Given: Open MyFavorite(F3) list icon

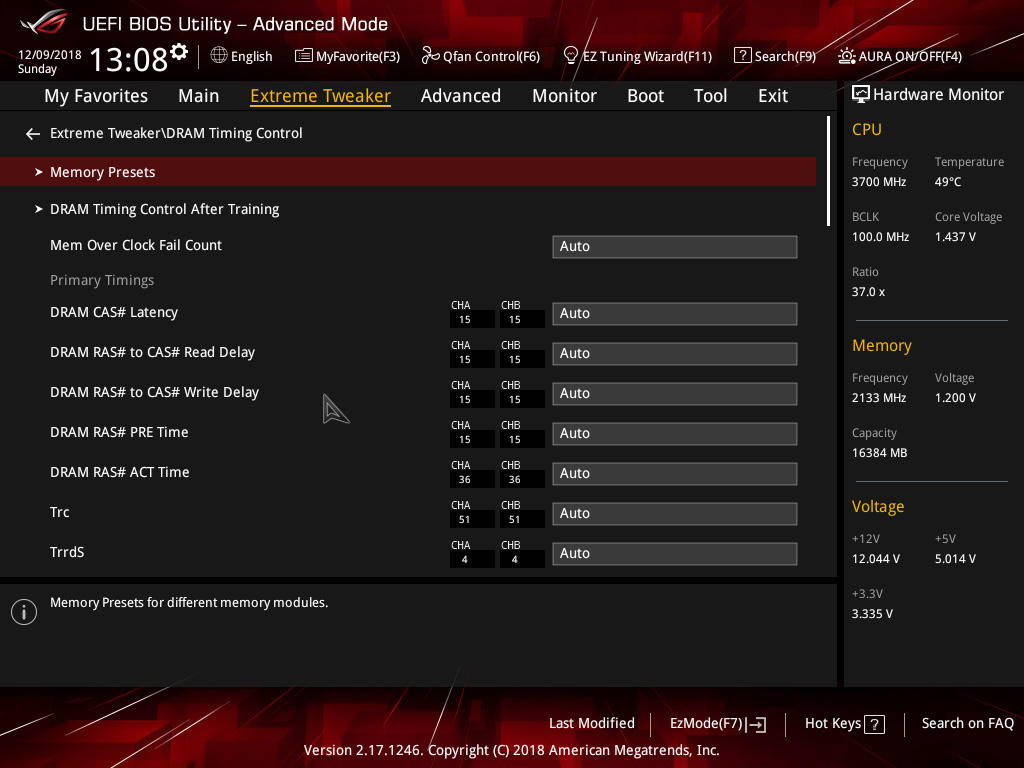Looking at the screenshot, I should (x=304, y=56).
